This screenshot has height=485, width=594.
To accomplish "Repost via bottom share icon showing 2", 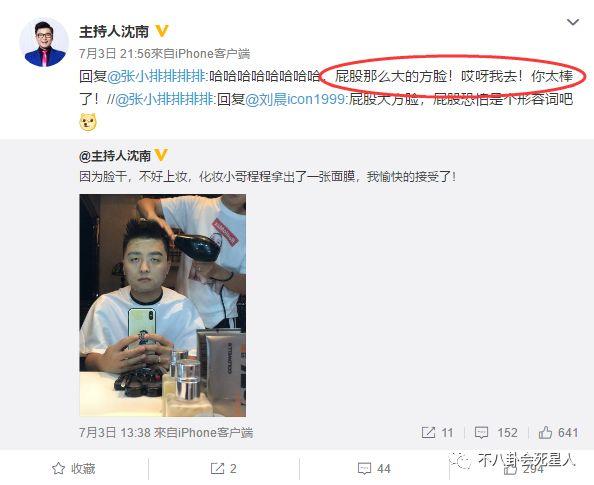I will coord(224,469).
